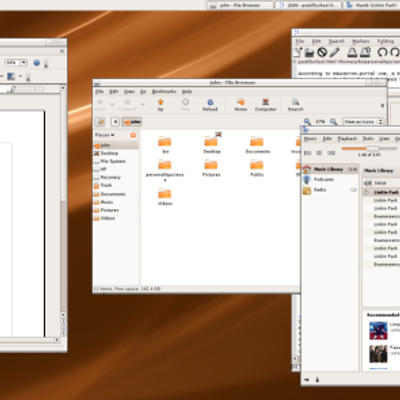Open Search in File Browser toolbar
400x400 pixels.
(295, 105)
